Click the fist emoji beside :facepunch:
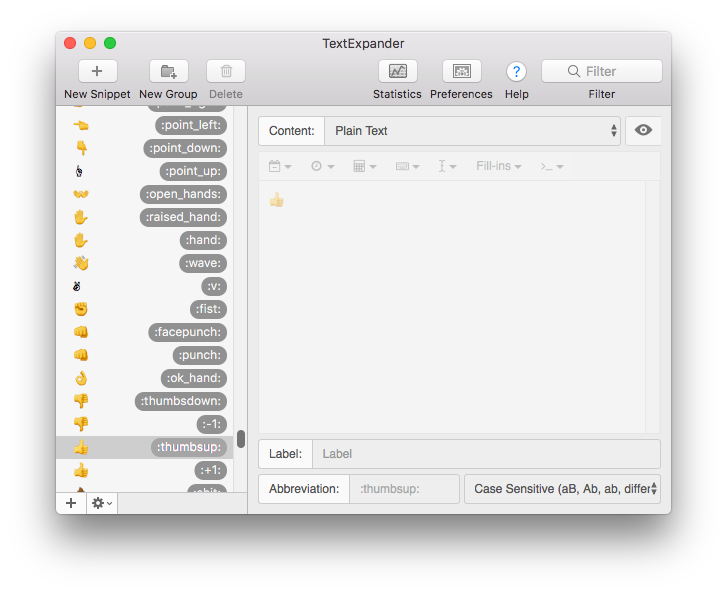The height and width of the screenshot is (594, 727). 81,332
